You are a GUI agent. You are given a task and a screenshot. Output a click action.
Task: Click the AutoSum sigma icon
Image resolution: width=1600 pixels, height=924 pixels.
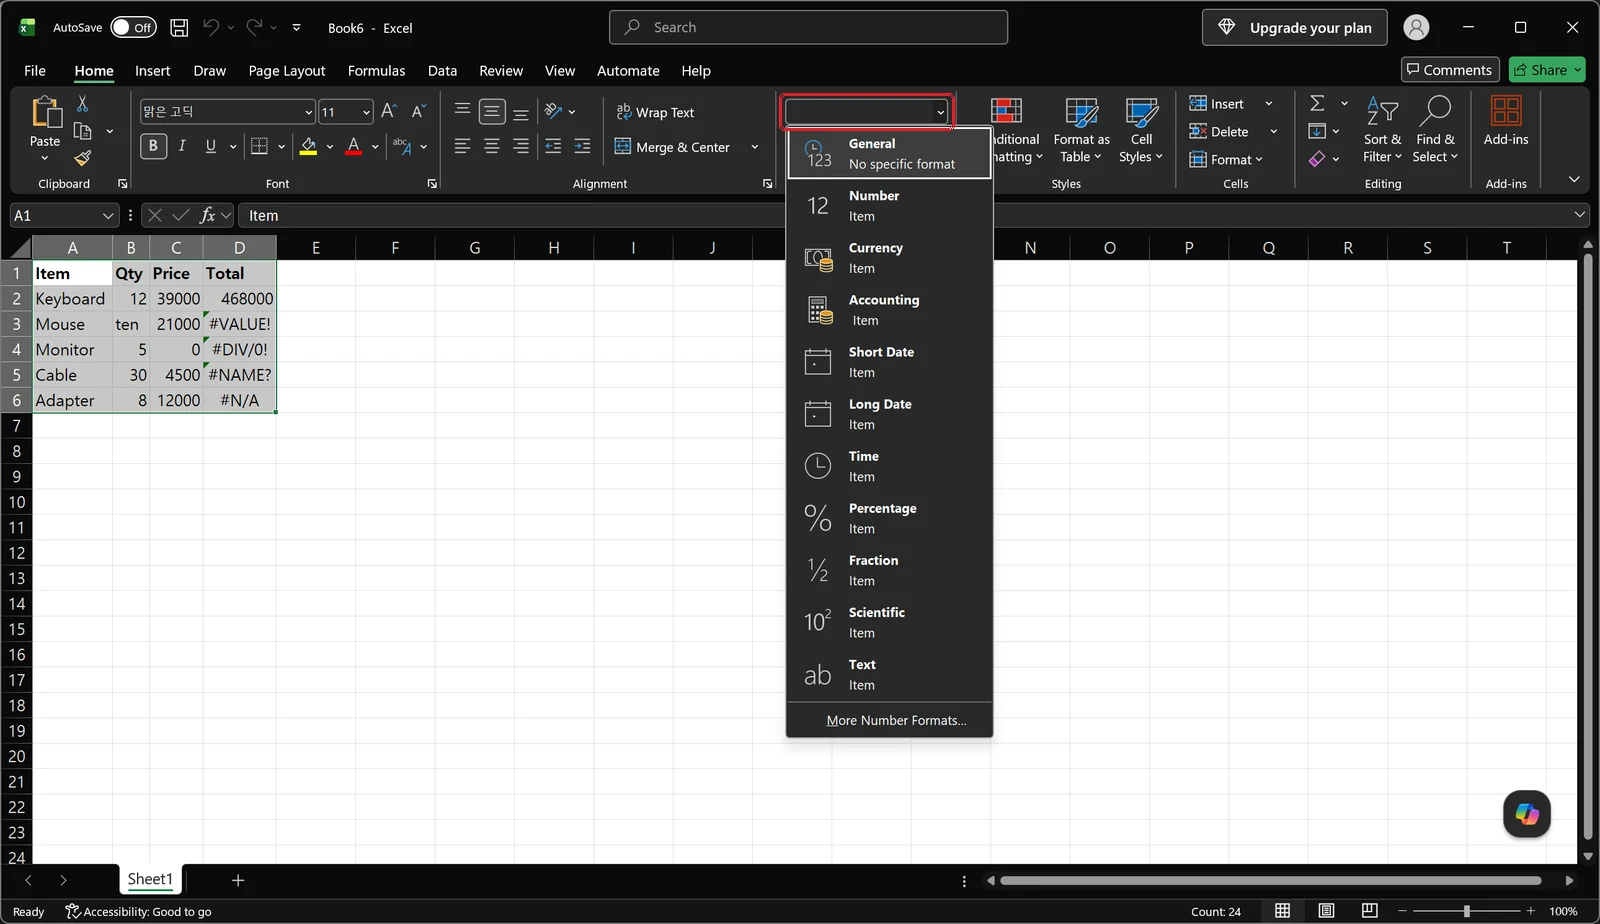coord(1318,103)
